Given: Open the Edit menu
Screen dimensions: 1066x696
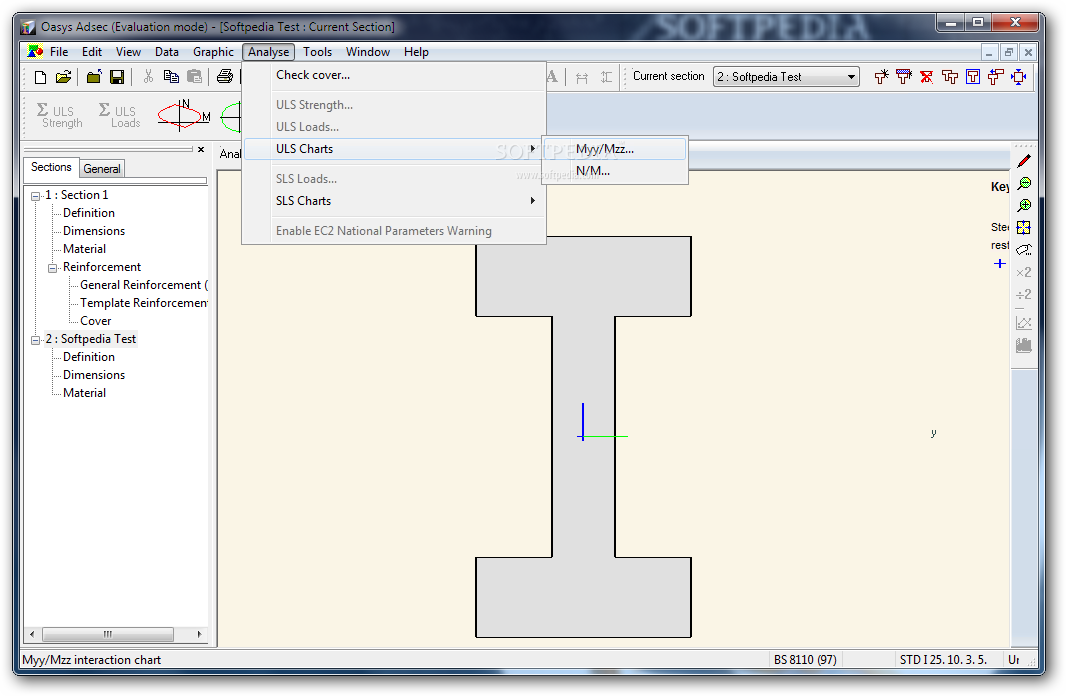Looking at the screenshot, I should click(x=92, y=52).
